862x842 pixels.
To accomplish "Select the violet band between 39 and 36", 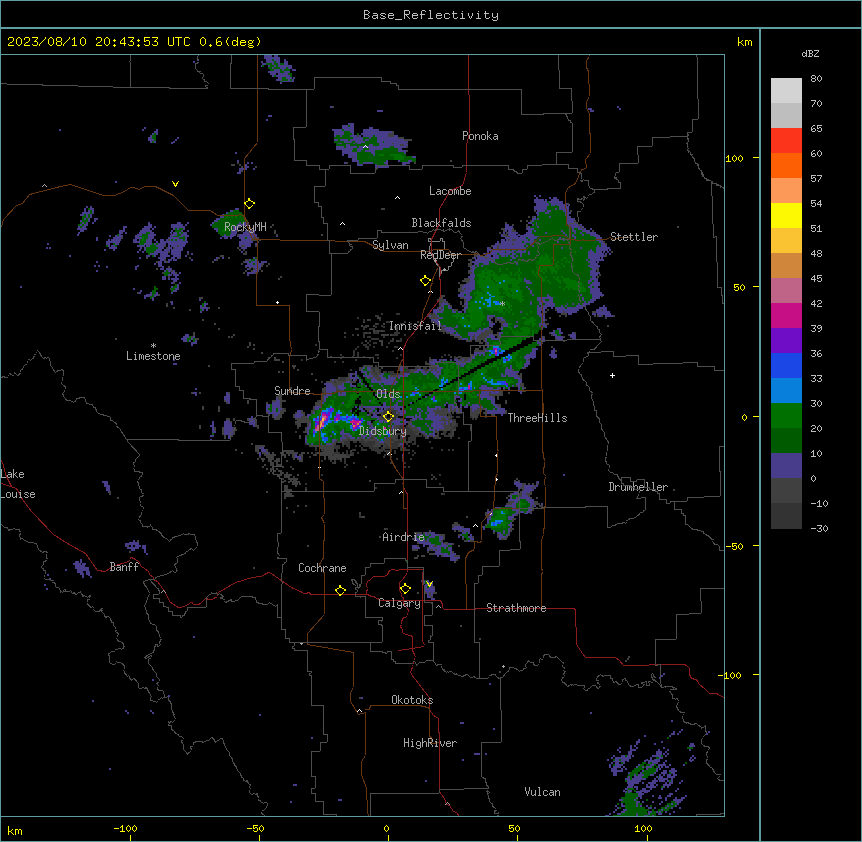I will click(786, 341).
